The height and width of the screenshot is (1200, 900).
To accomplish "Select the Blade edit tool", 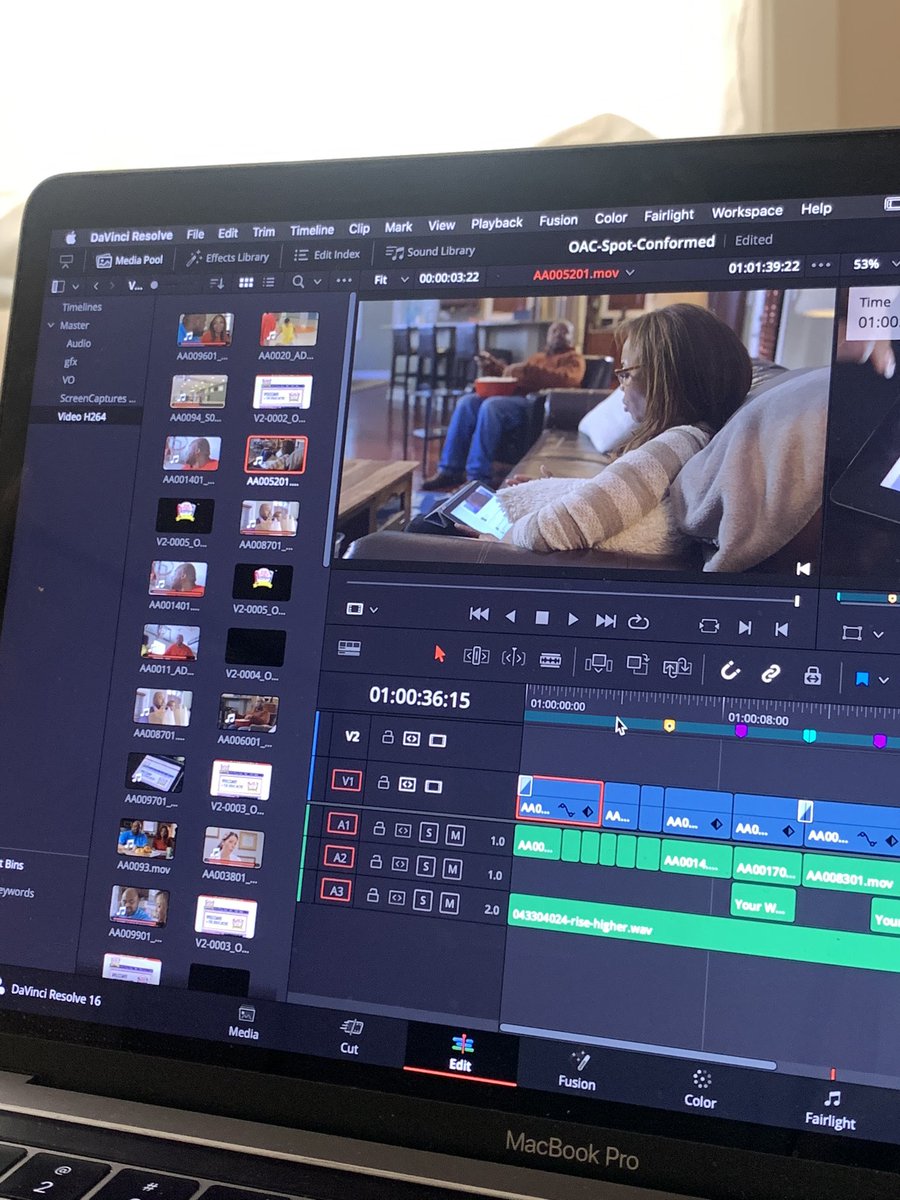I will tap(550, 660).
